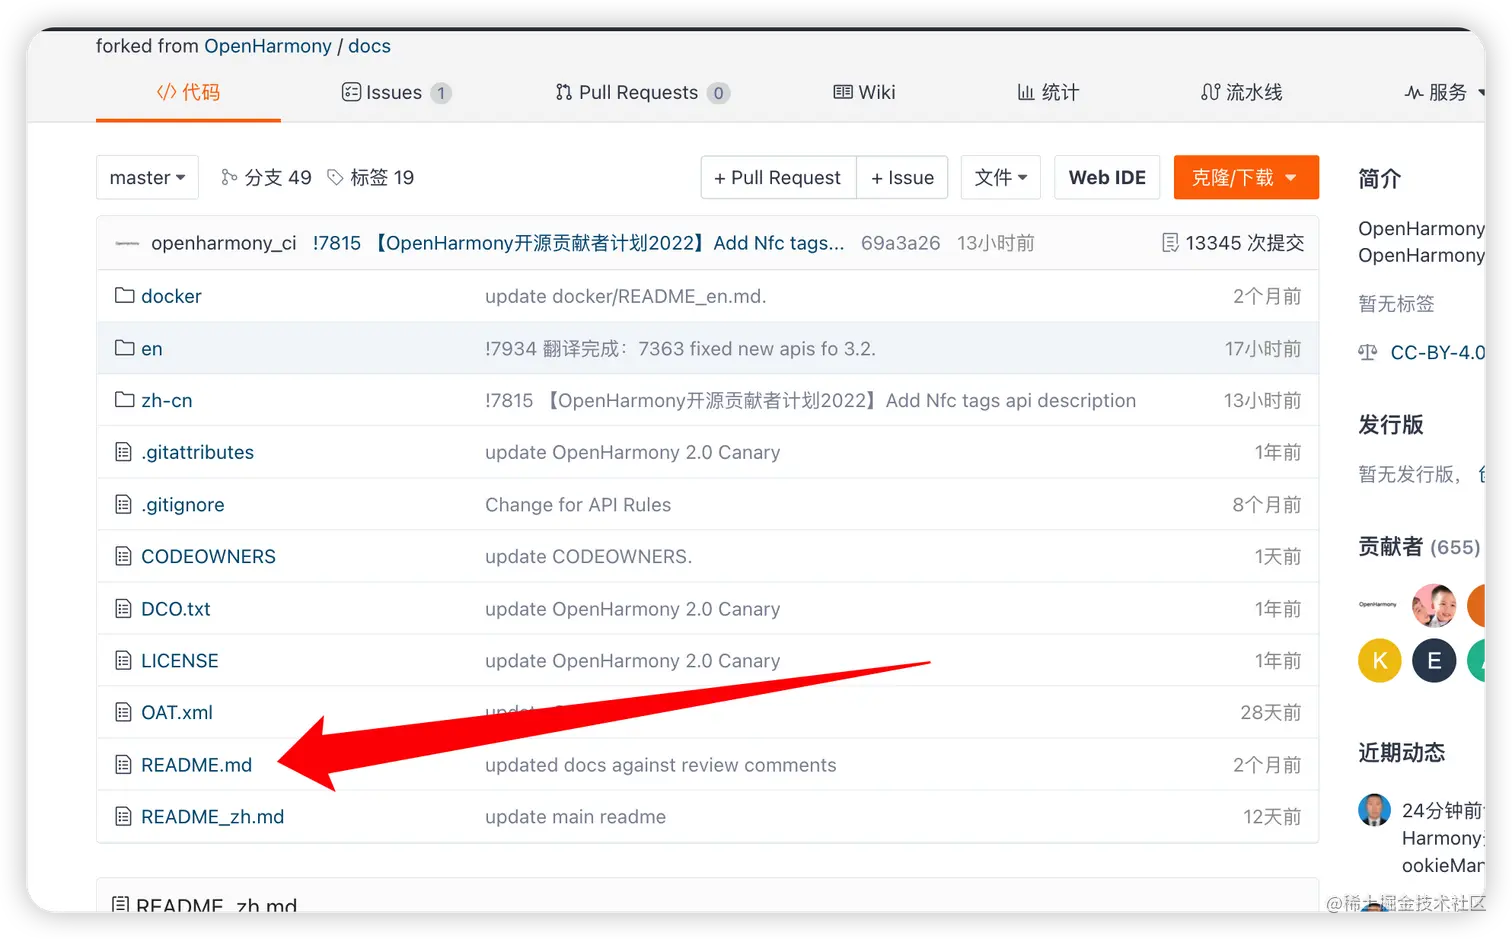The width and height of the screenshot is (1512, 939).
Task: Click the commit count document icon
Action: pyautogui.click(x=1170, y=242)
